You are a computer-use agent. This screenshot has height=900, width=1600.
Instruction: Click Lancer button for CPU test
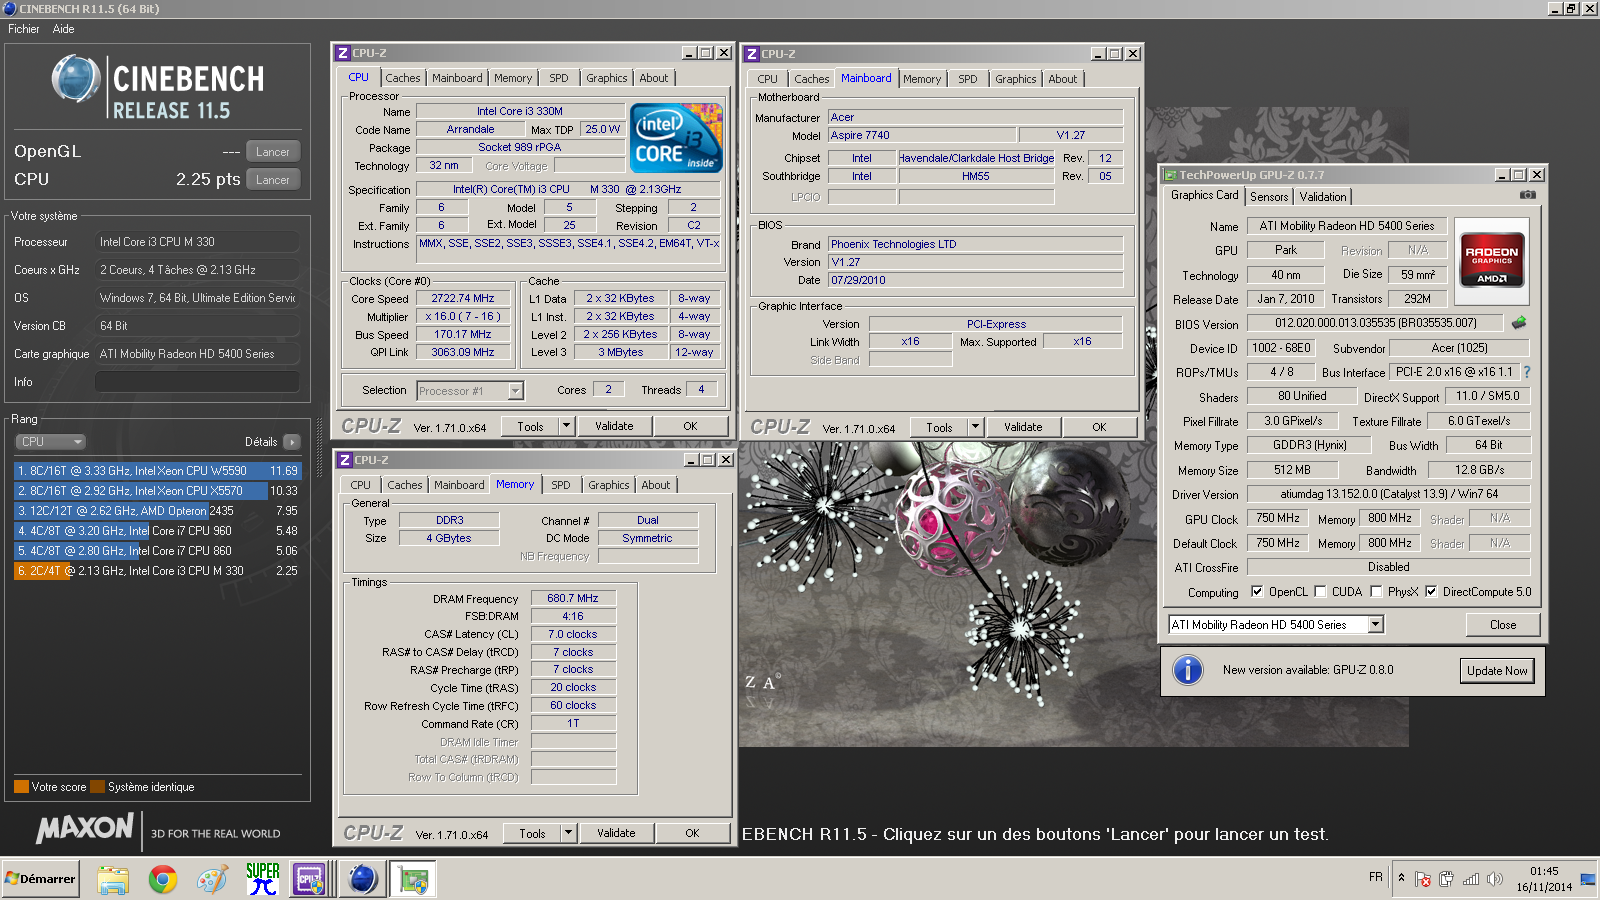pyautogui.click(x=273, y=180)
